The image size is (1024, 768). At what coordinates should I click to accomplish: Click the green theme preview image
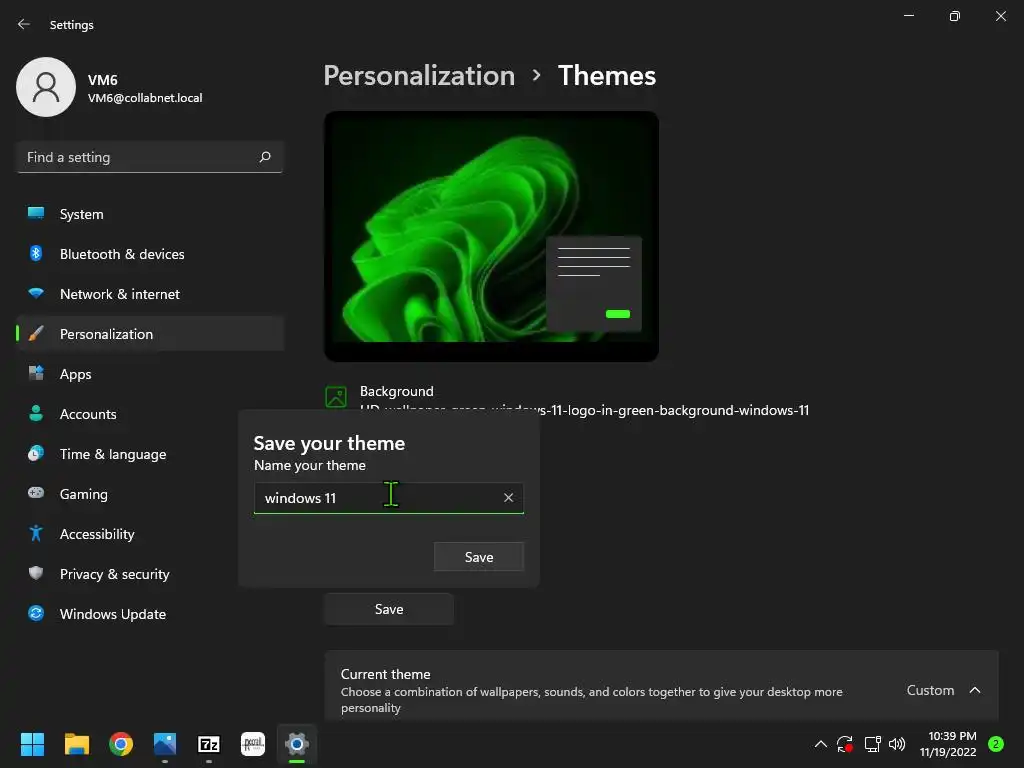pyautogui.click(x=491, y=236)
